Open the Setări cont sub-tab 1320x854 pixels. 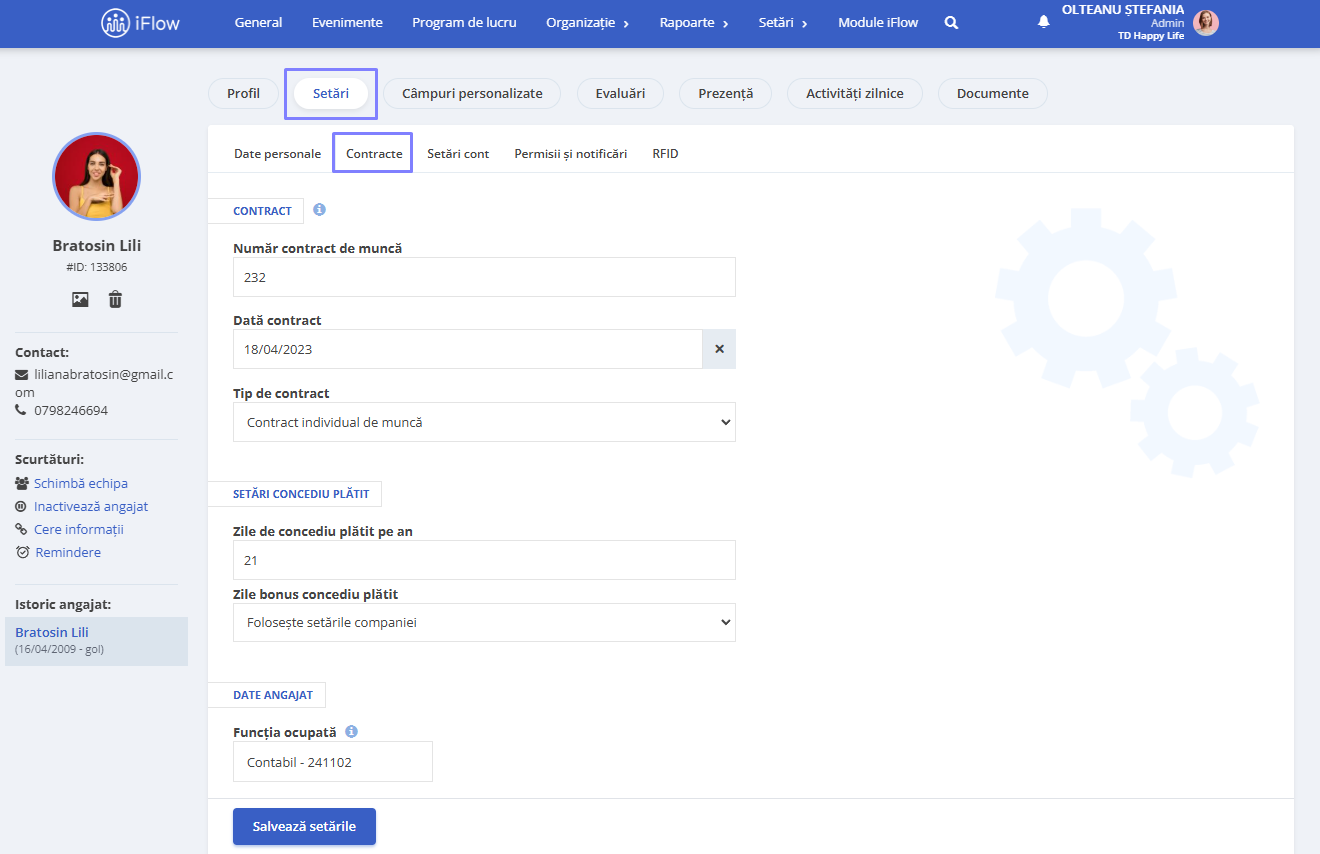coord(458,154)
